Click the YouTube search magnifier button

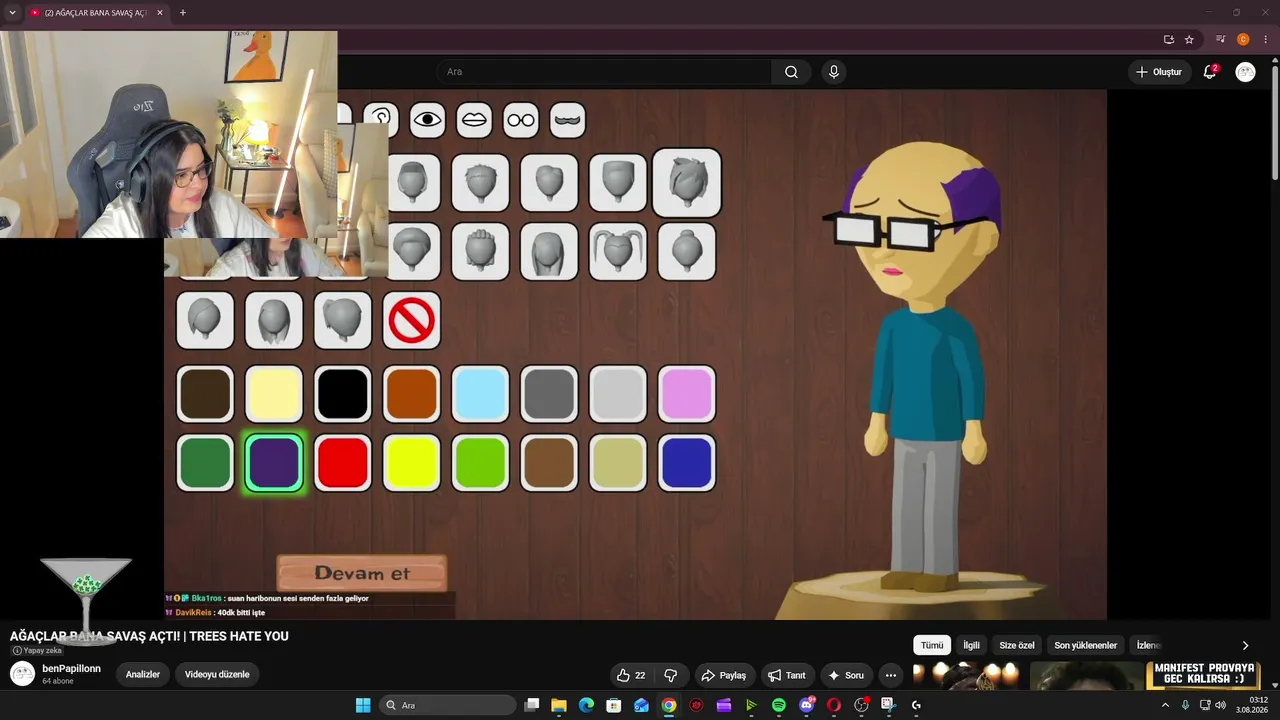click(x=791, y=72)
